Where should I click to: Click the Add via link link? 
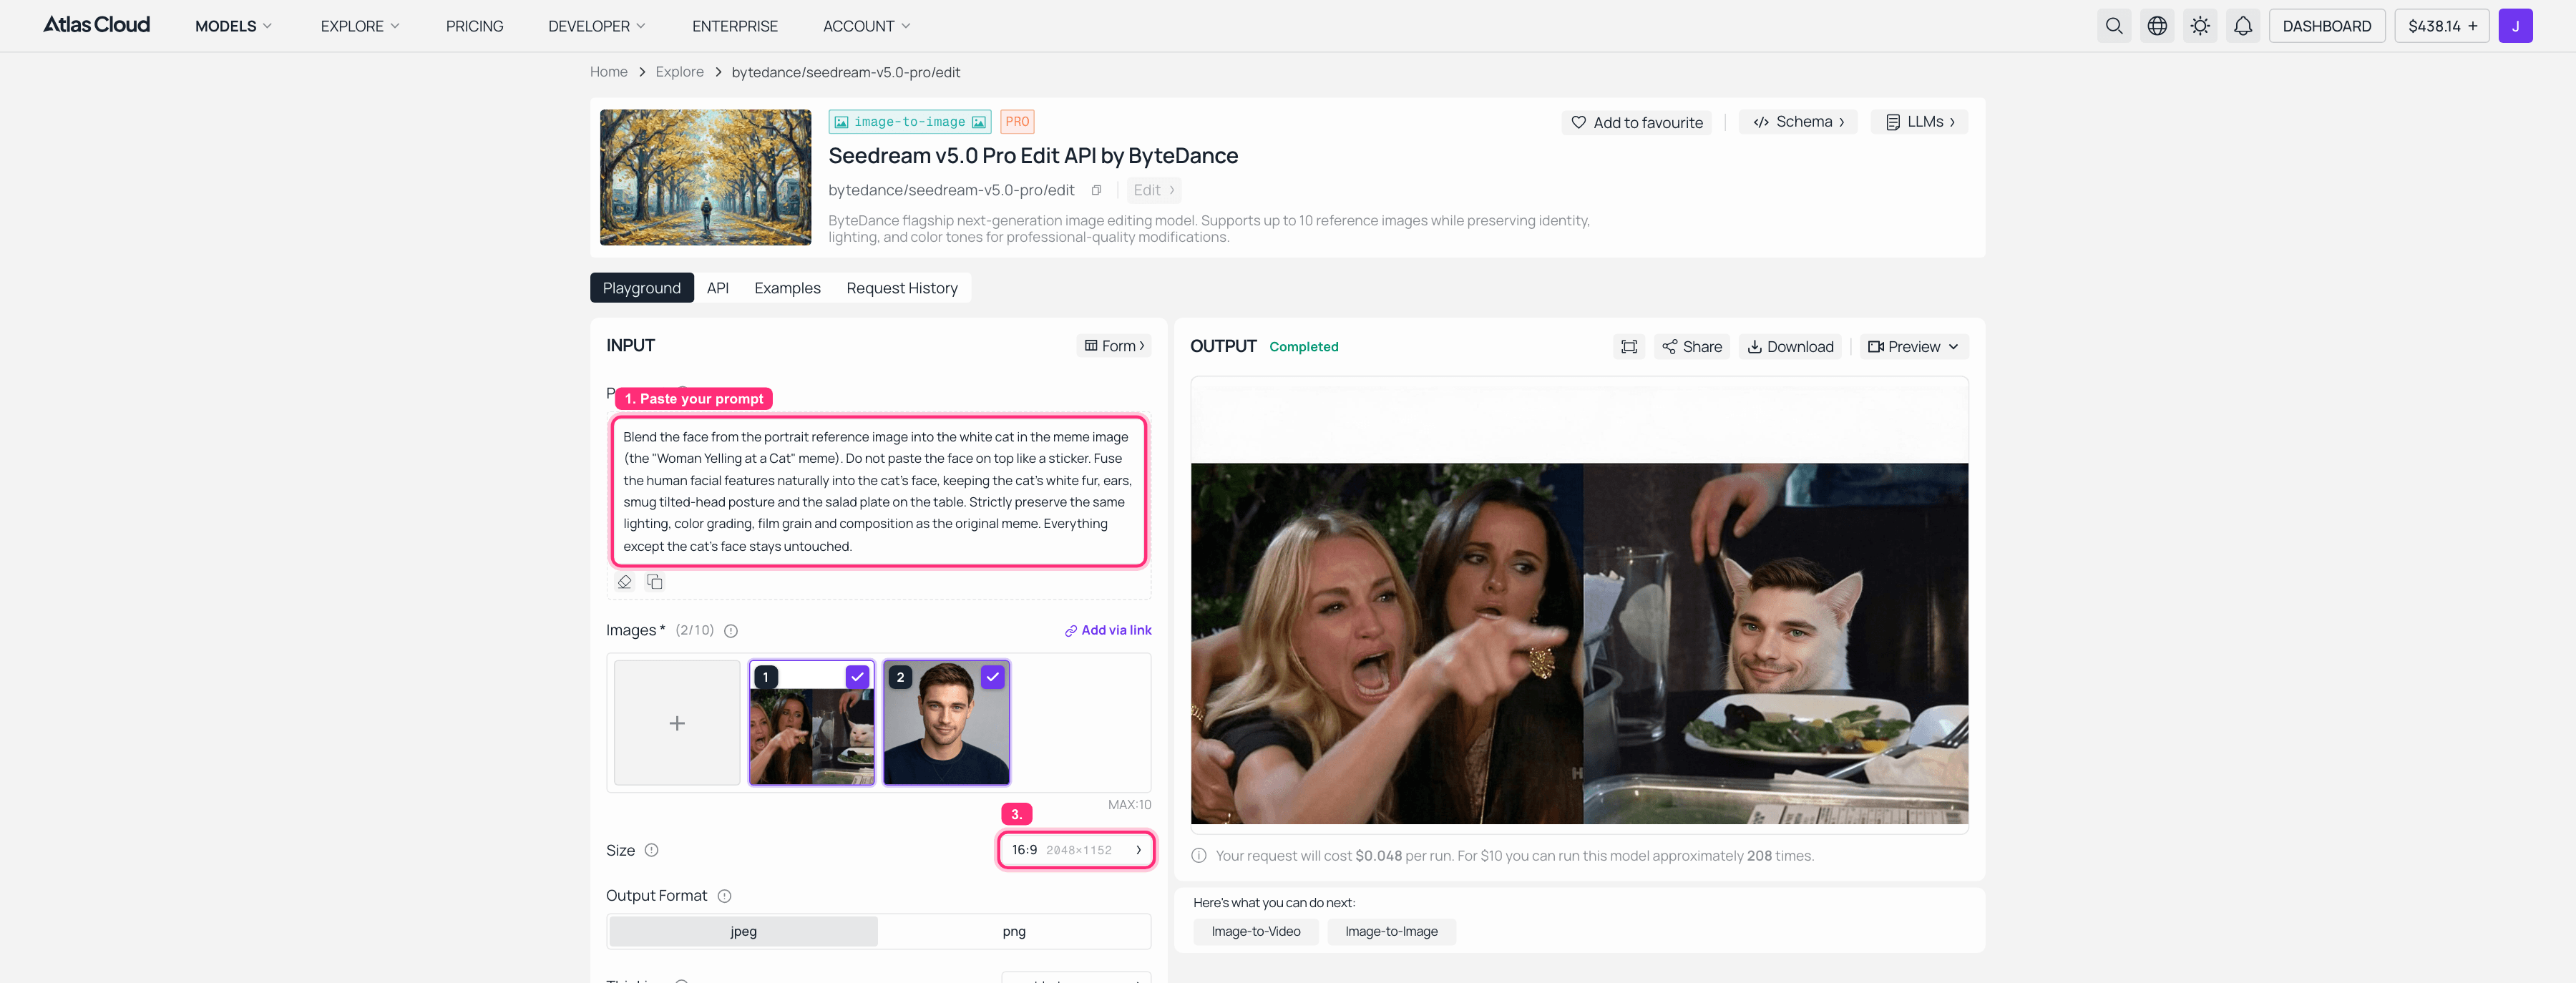pos(1108,630)
